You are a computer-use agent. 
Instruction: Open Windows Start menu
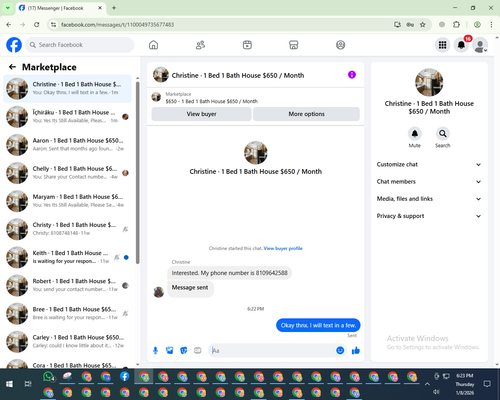(9, 384)
